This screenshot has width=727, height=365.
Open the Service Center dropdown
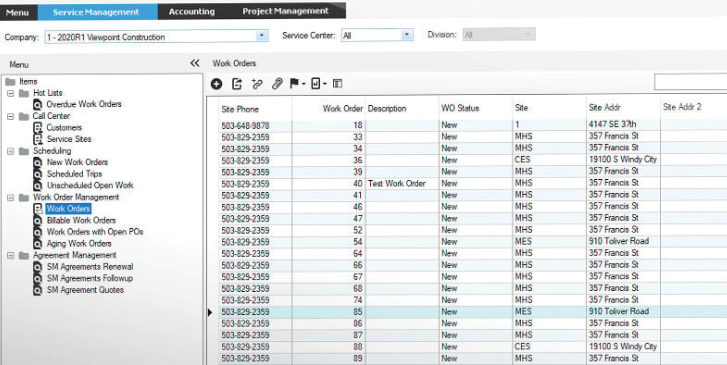pos(407,35)
